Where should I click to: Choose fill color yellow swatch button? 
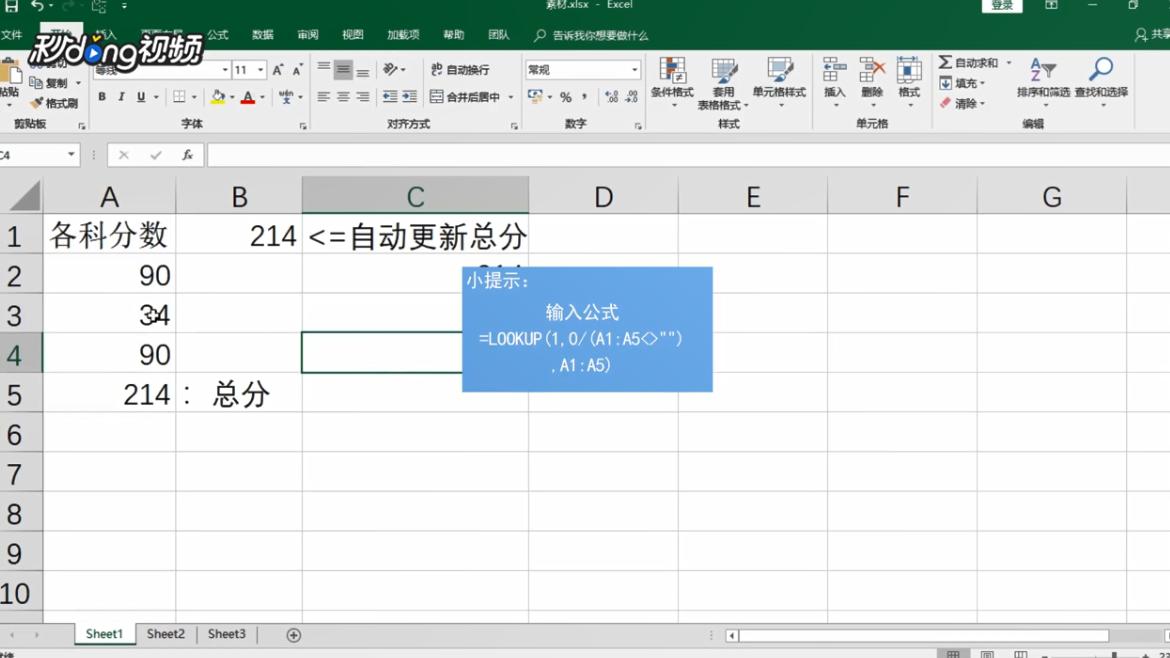217,97
